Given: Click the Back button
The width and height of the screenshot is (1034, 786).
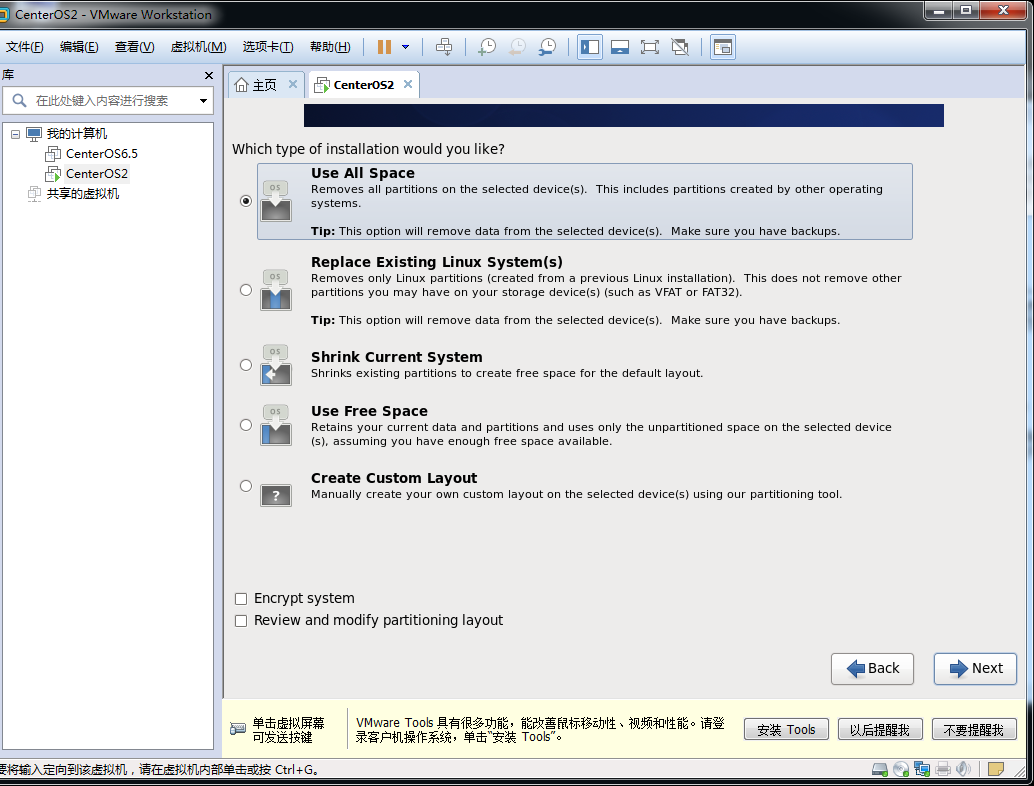Looking at the screenshot, I should click(872, 669).
